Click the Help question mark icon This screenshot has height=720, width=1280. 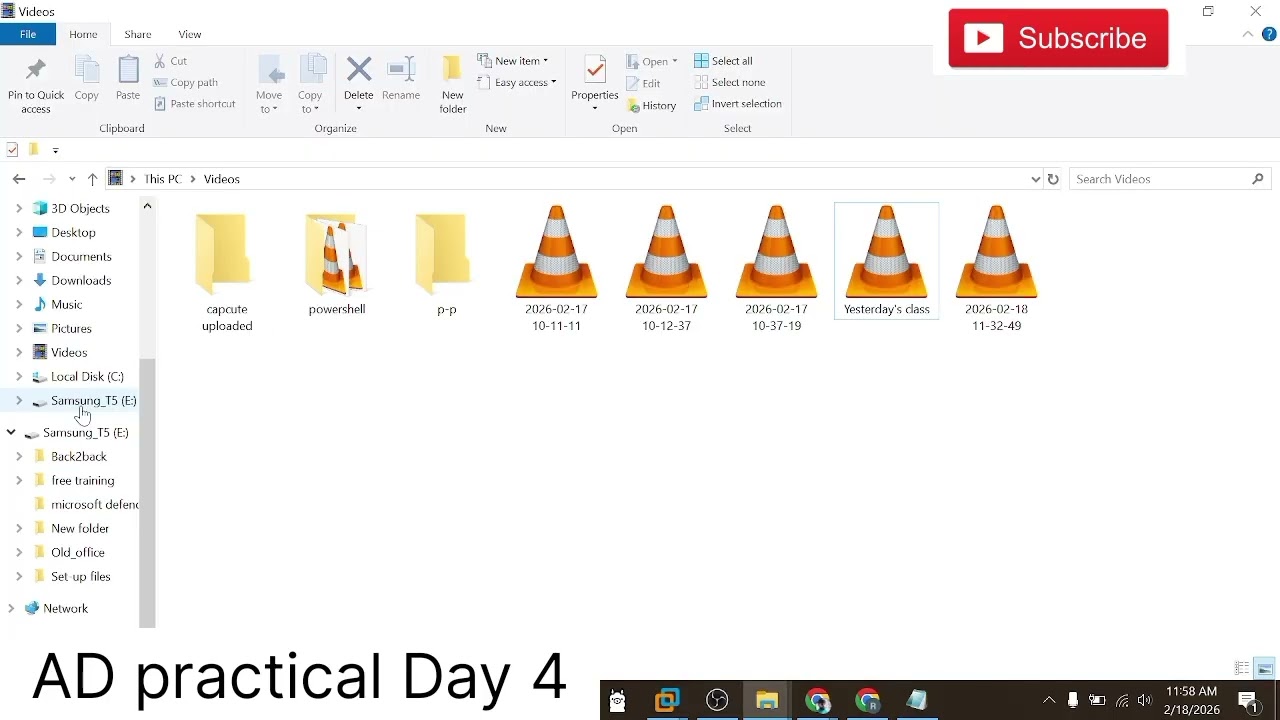pyautogui.click(x=1270, y=35)
